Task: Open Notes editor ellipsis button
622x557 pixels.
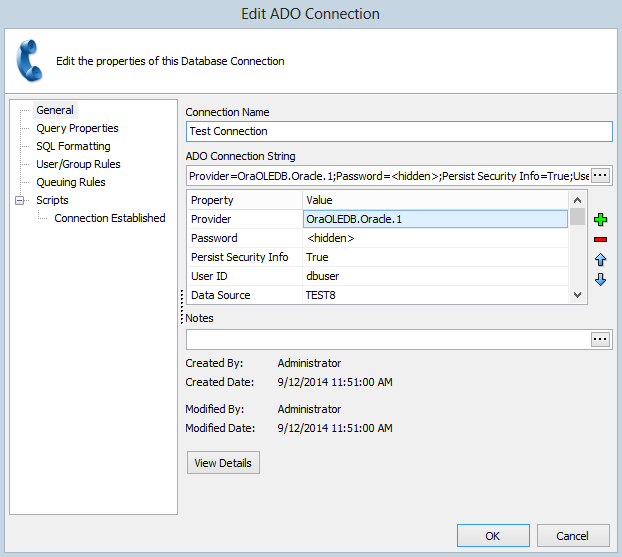Action: click(x=600, y=340)
